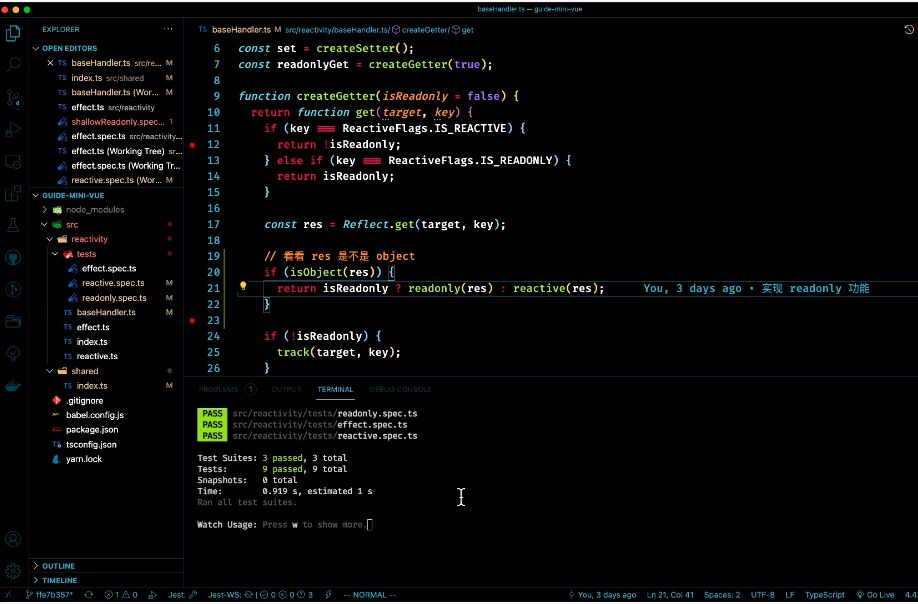The image size is (918, 604).
Task: Open the Search view icon
Action: [13, 65]
